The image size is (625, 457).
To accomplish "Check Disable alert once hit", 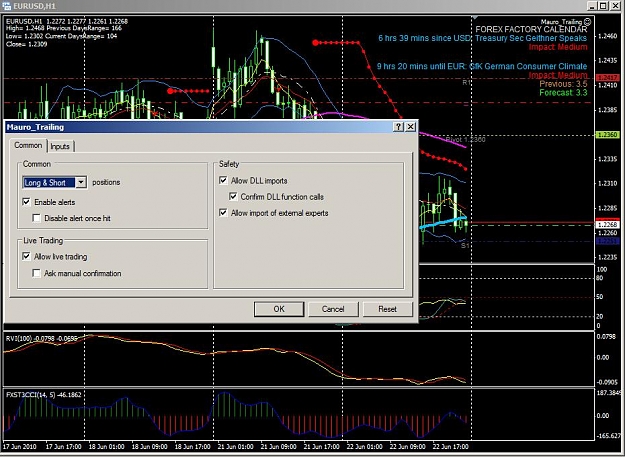I will (x=37, y=218).
